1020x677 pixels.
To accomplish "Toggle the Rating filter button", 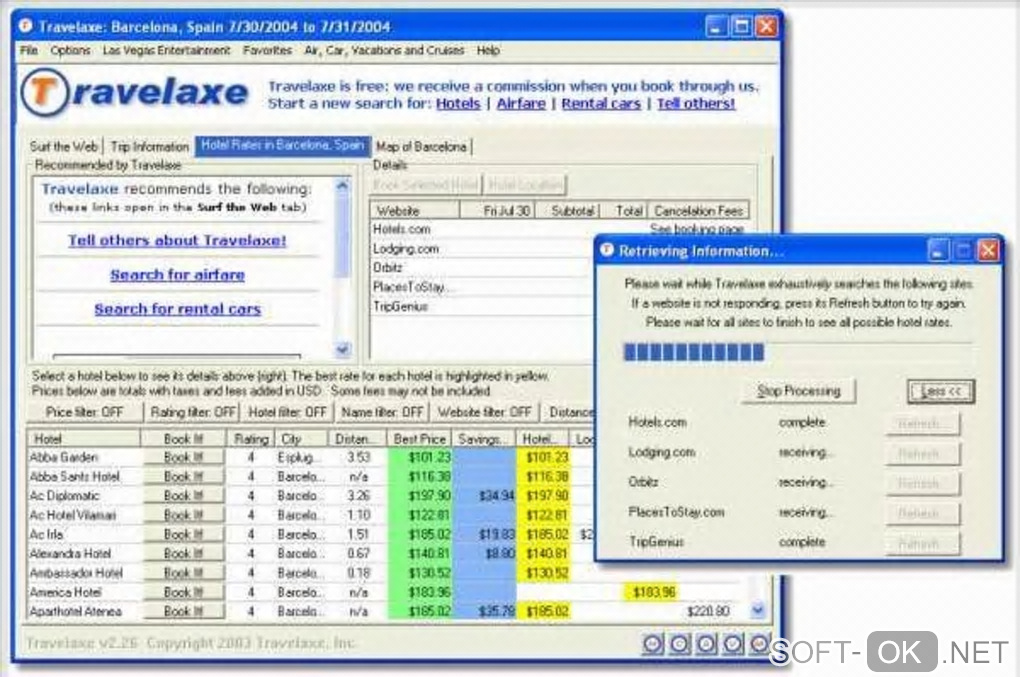I will click(x=193, y=412).
